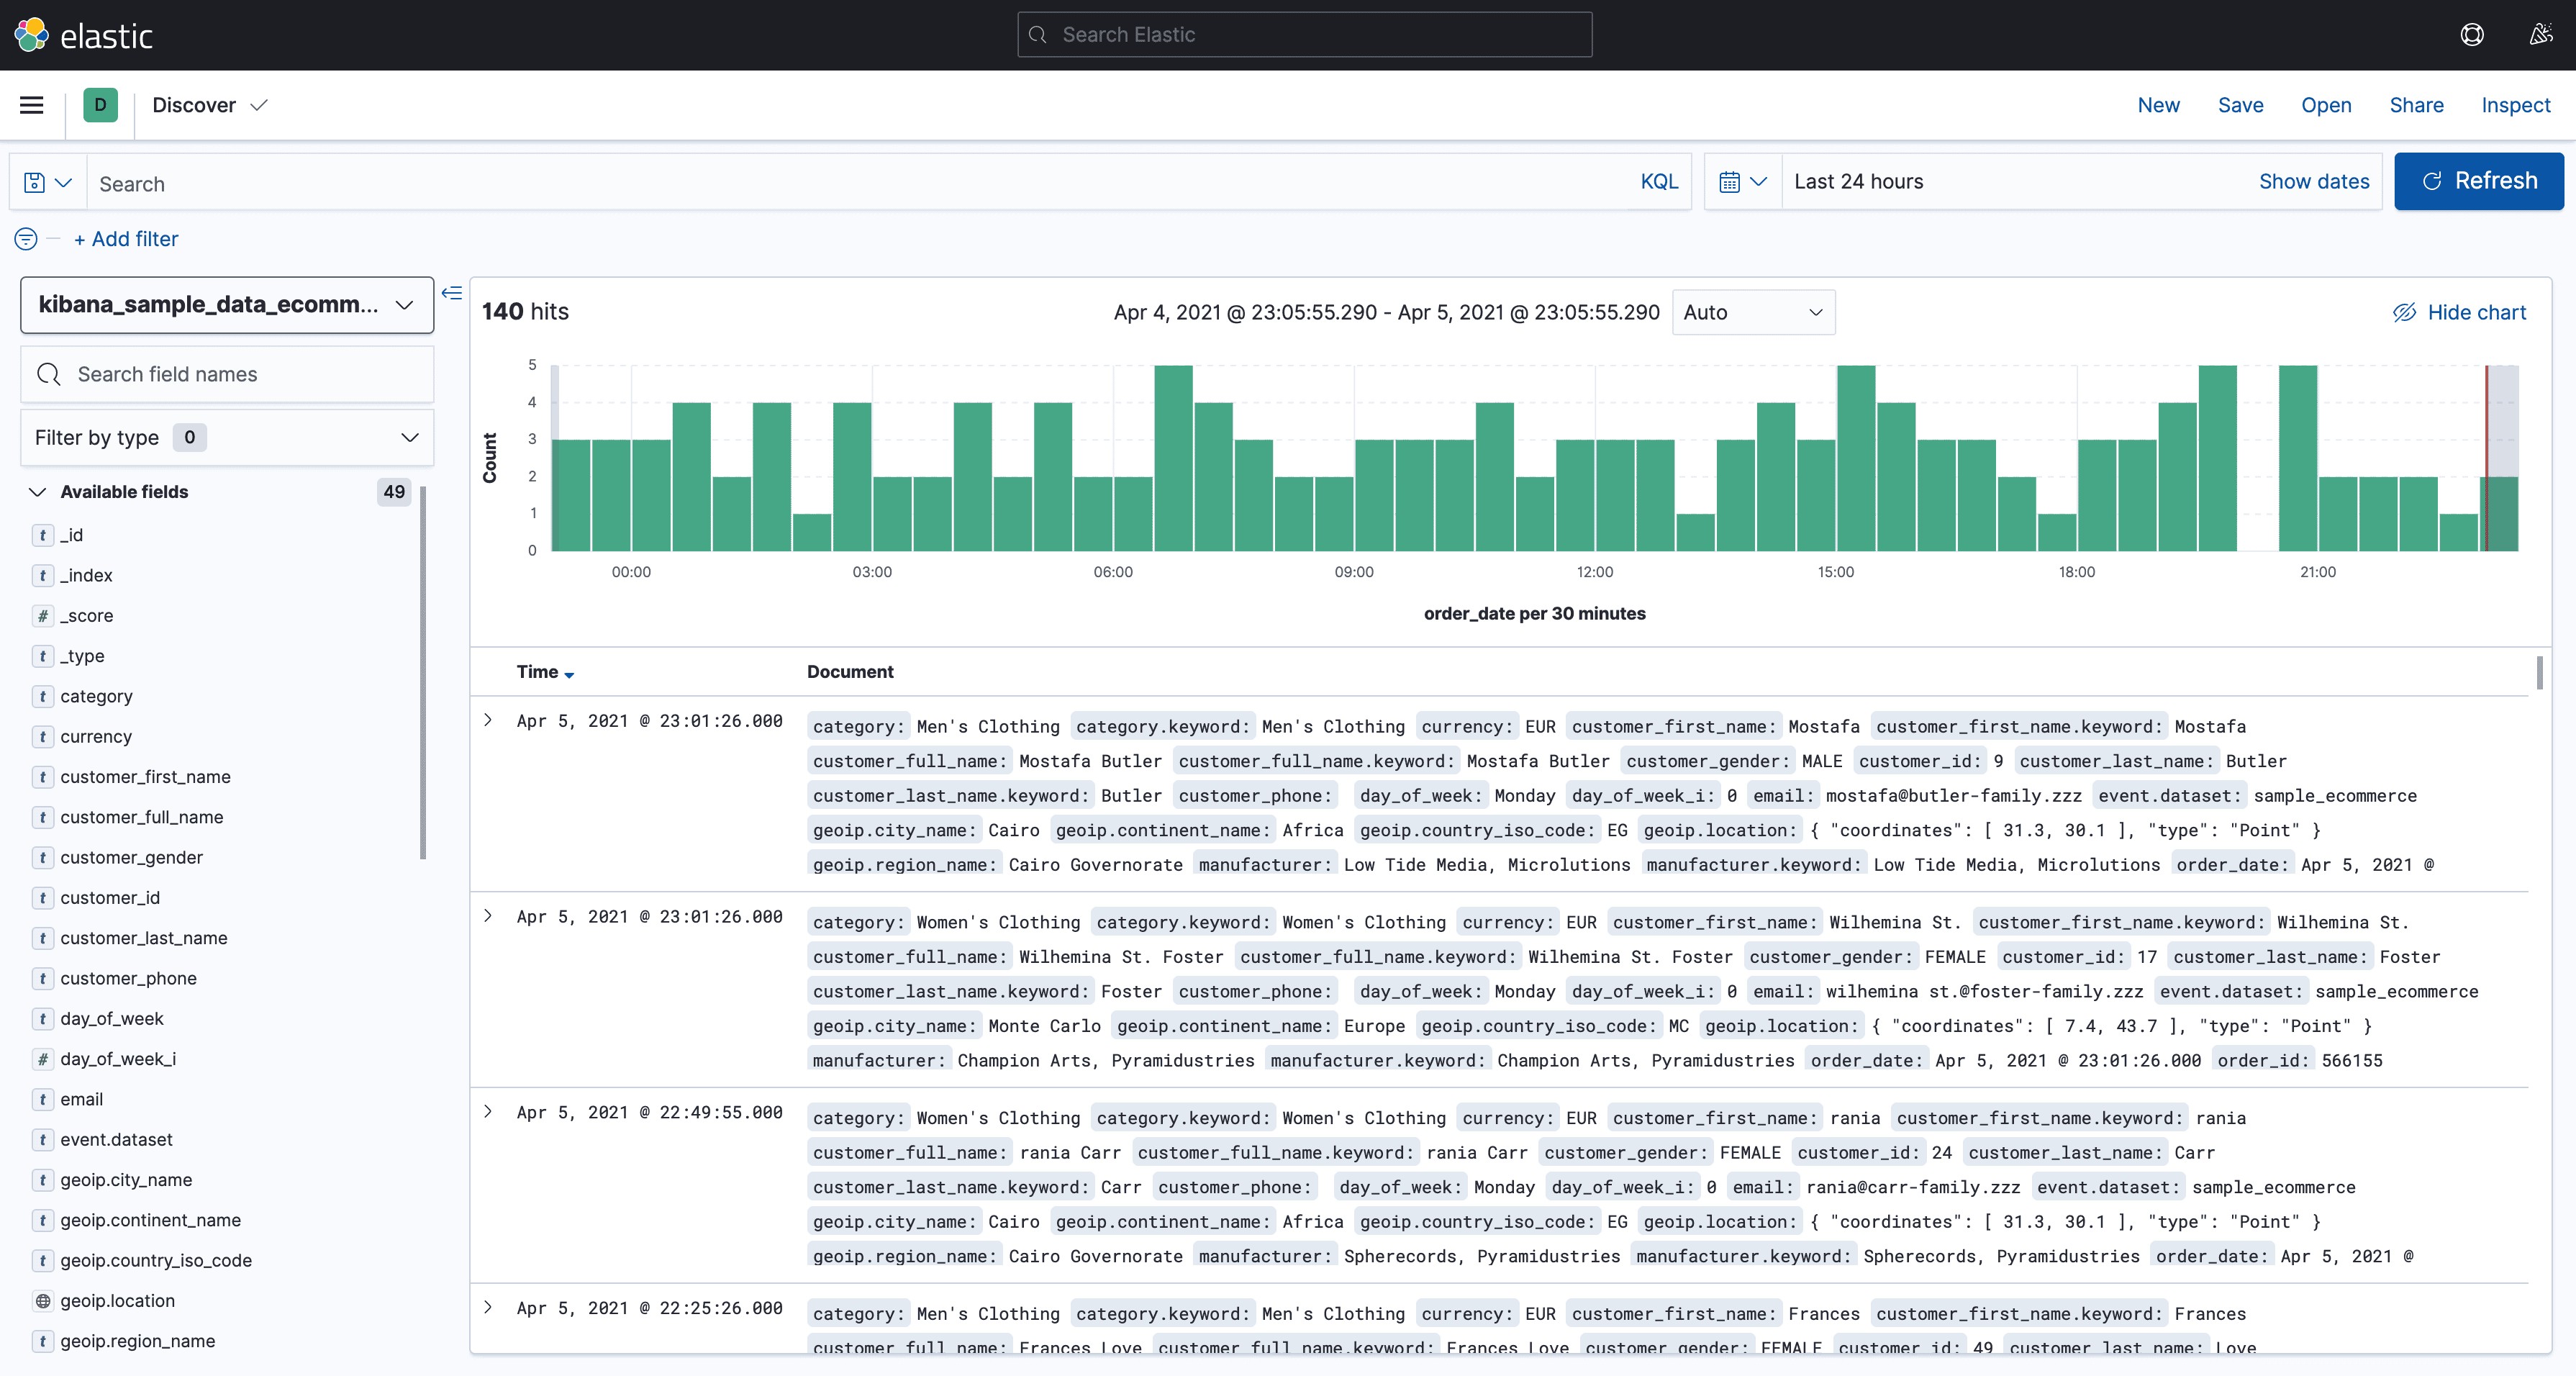Expand the Filter by type dropdown
Viewport: 2576px width, 1376px height.
pyautogui.click(x=227, y=438)
